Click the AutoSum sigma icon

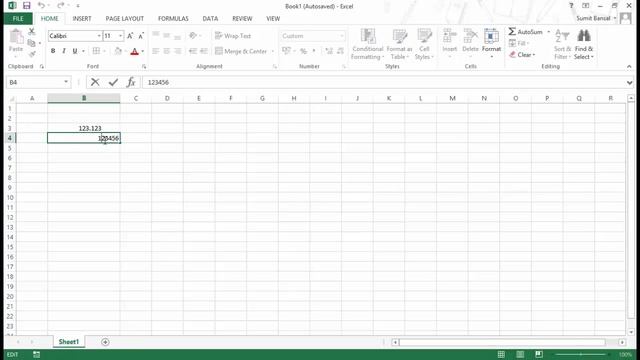[x=512, y=31]
